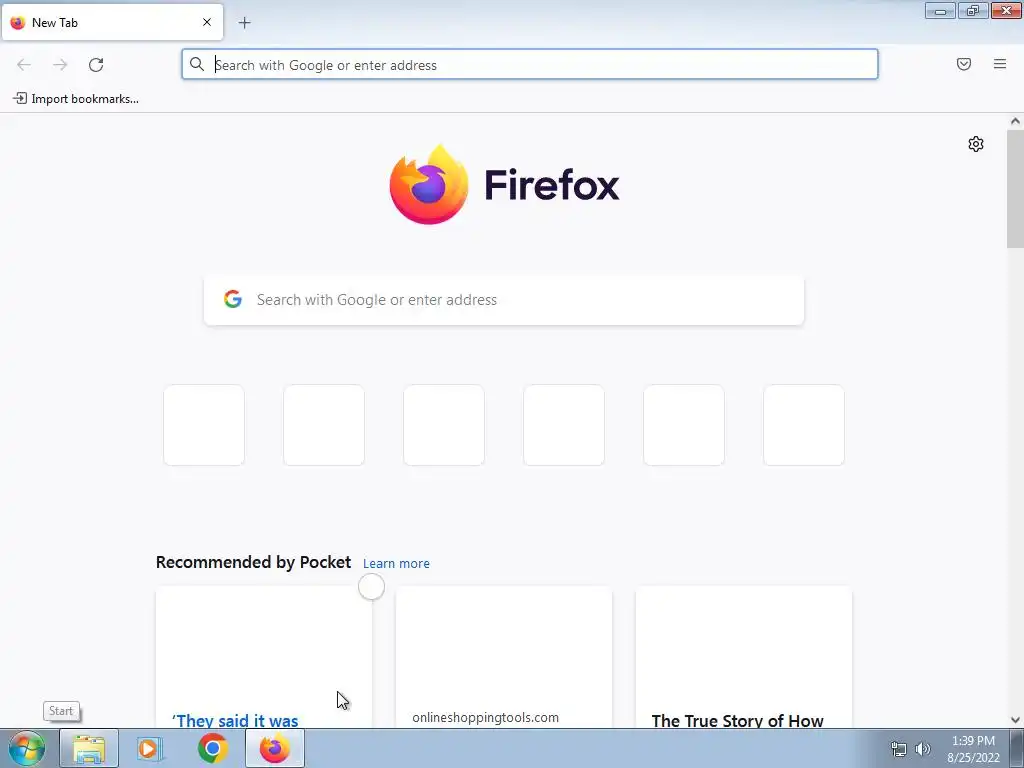Click the scrollbar up arrow
The height and width of the screenshot is (768, 1024).
coord(1015,121)
